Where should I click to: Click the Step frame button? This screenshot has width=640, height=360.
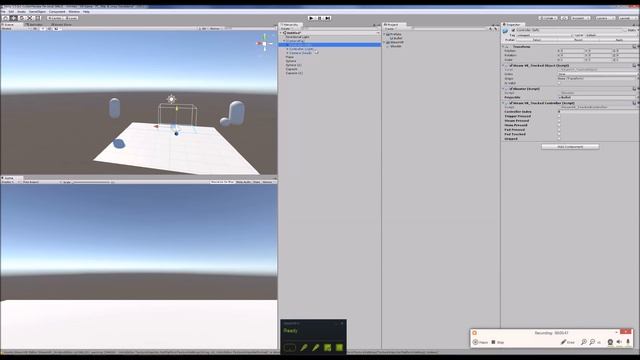coord(328,18)
